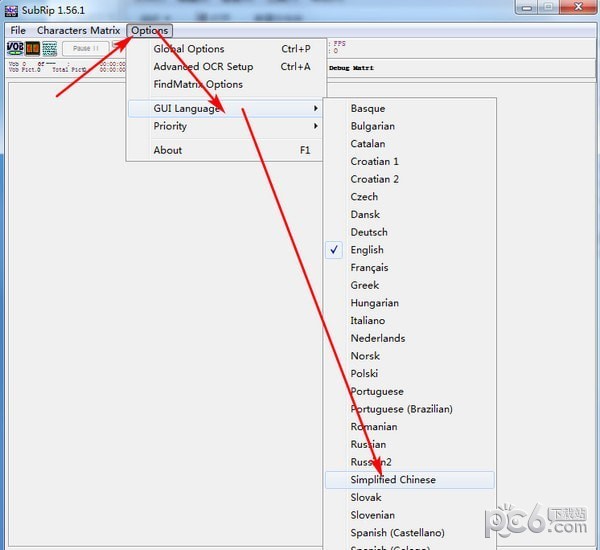Open the VOB subtitle file icon

tap(15, 48)
